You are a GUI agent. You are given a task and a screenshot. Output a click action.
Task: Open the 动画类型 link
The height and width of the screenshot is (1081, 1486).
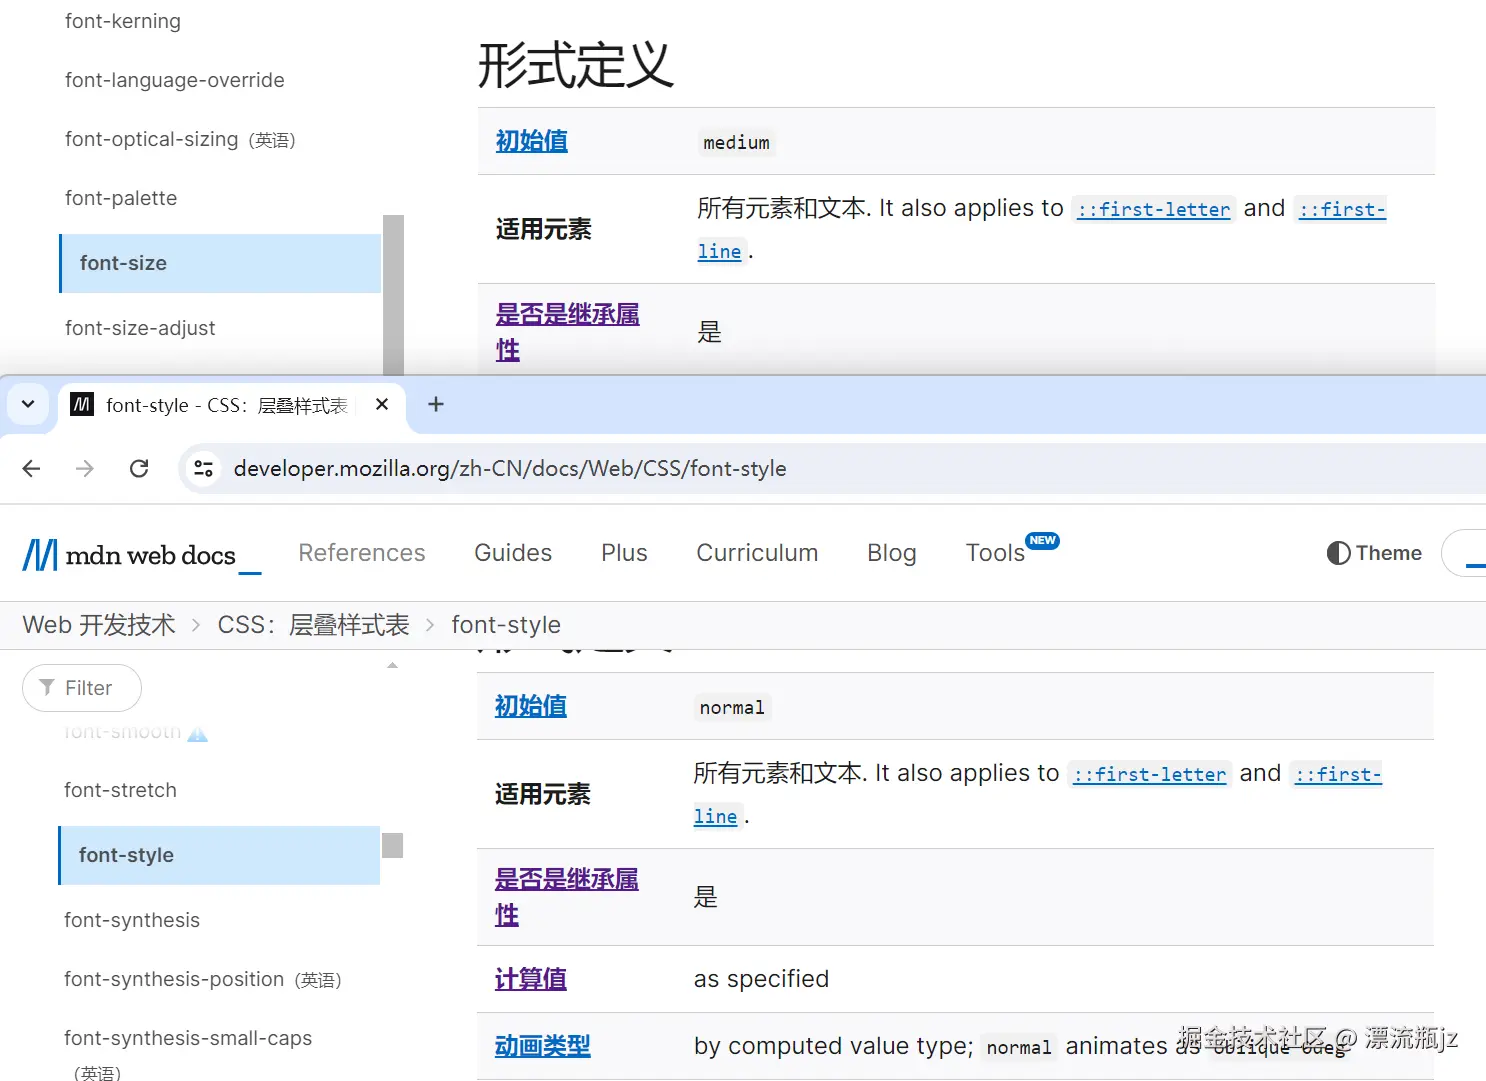[543, 1046]
